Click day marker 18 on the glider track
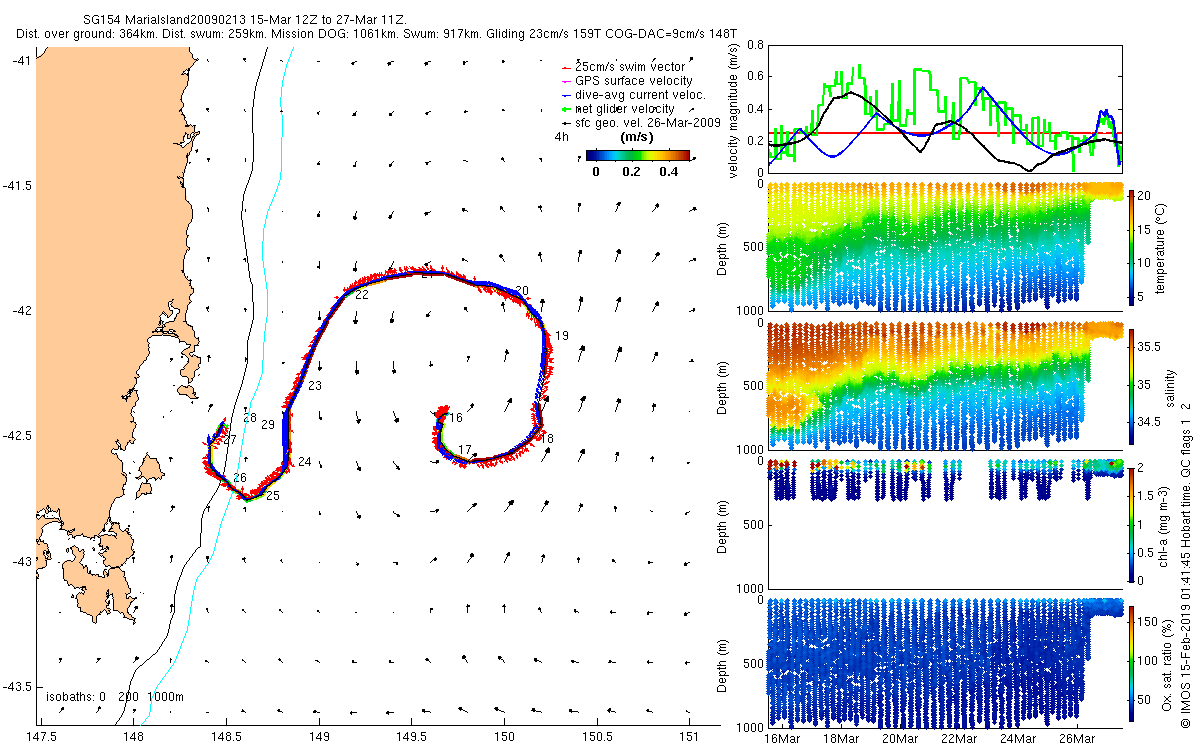Viewport: 1200px width, 750px height. [547, 439]
